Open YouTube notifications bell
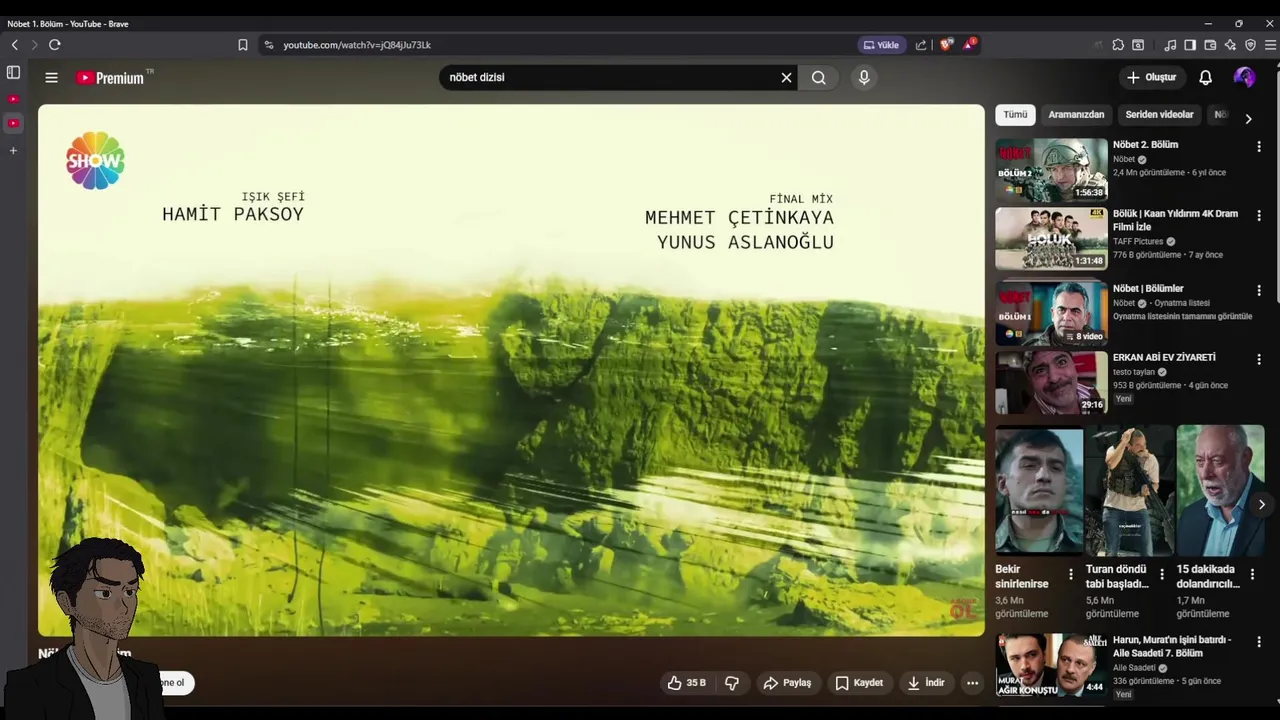 pos(1206,77)
